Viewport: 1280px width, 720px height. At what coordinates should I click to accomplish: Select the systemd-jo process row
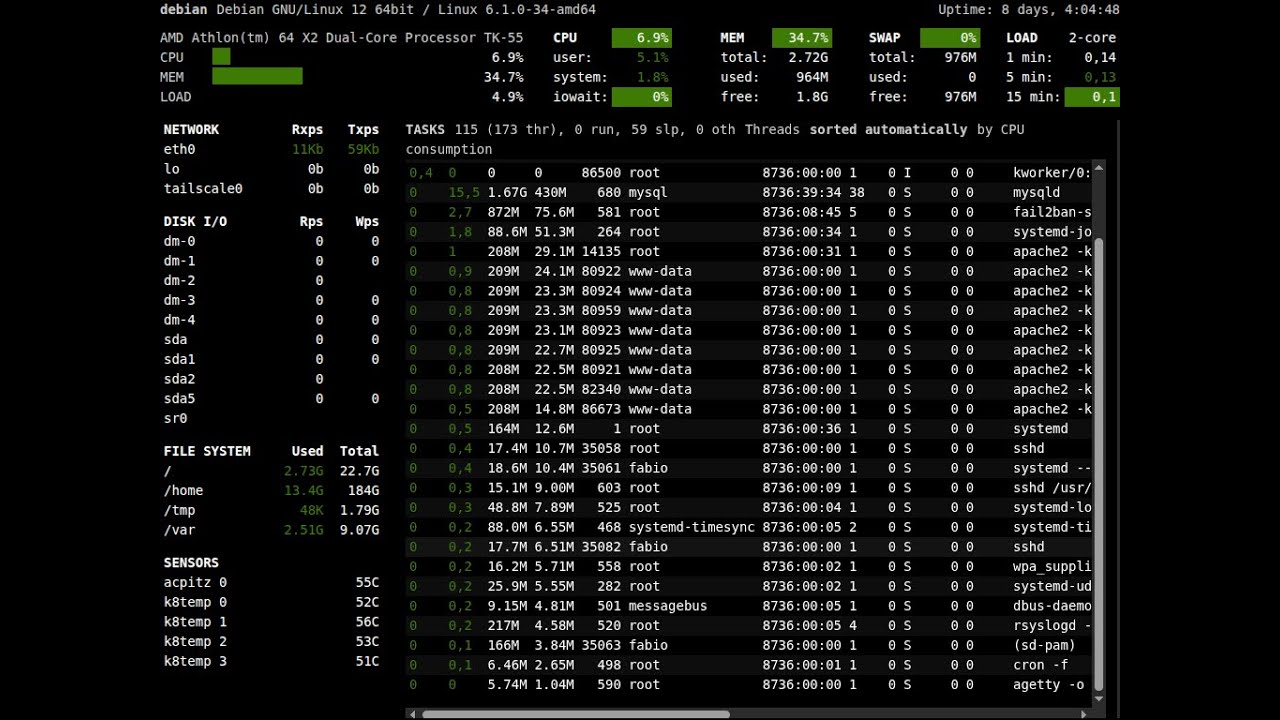click(749, 232)
